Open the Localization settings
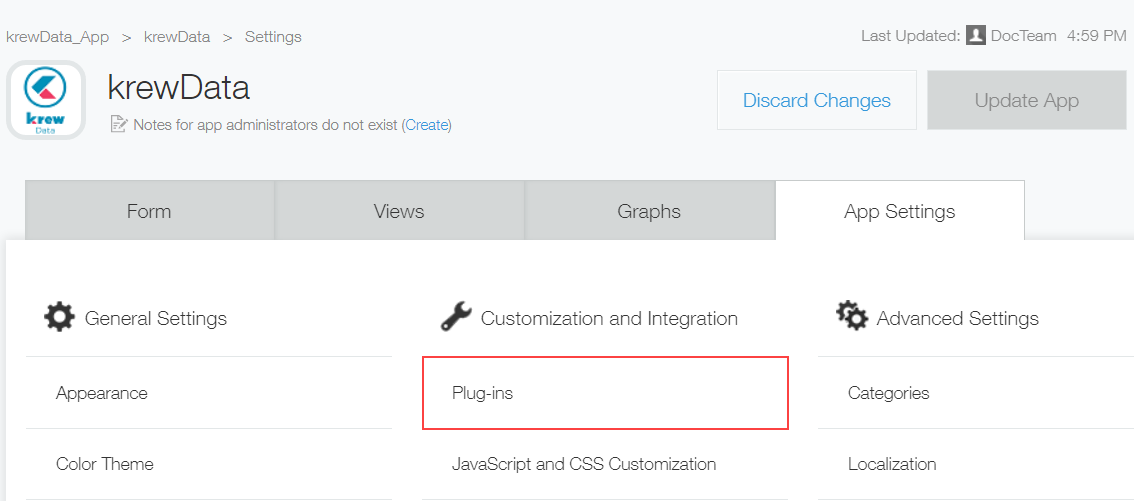This screenshot has height=501, width=1134. tap(976, 464)
